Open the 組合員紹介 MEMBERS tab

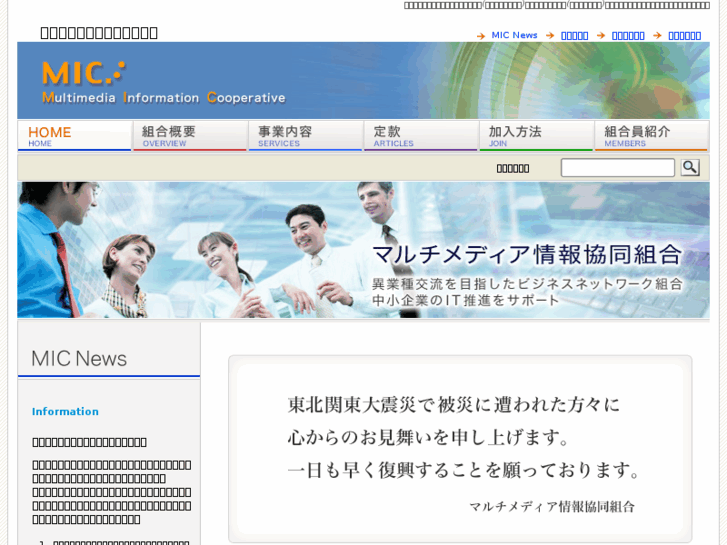[651, 136]
